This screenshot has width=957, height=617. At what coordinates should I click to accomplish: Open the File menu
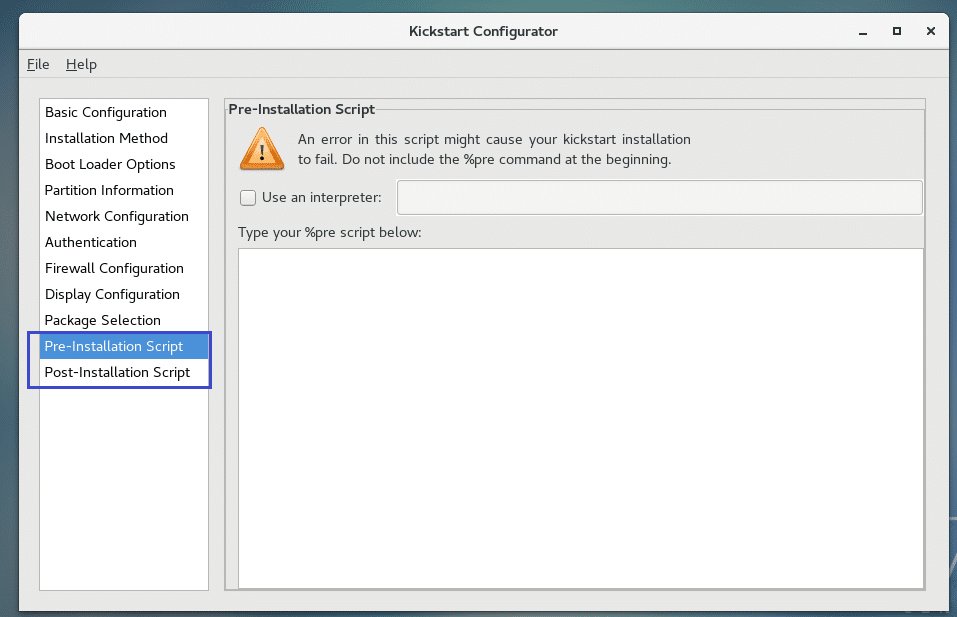pyautogui.click(x=38, y=64)
